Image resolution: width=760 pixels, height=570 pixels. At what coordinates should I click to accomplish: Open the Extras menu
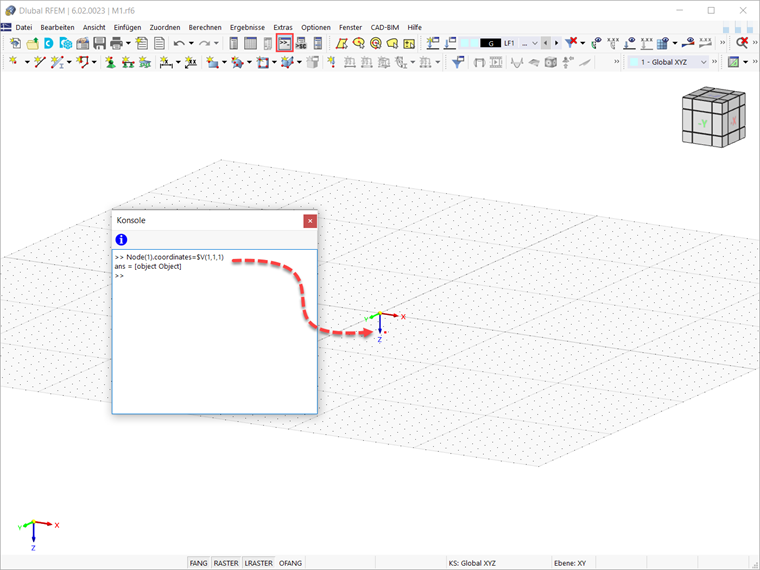pos(283,28)
